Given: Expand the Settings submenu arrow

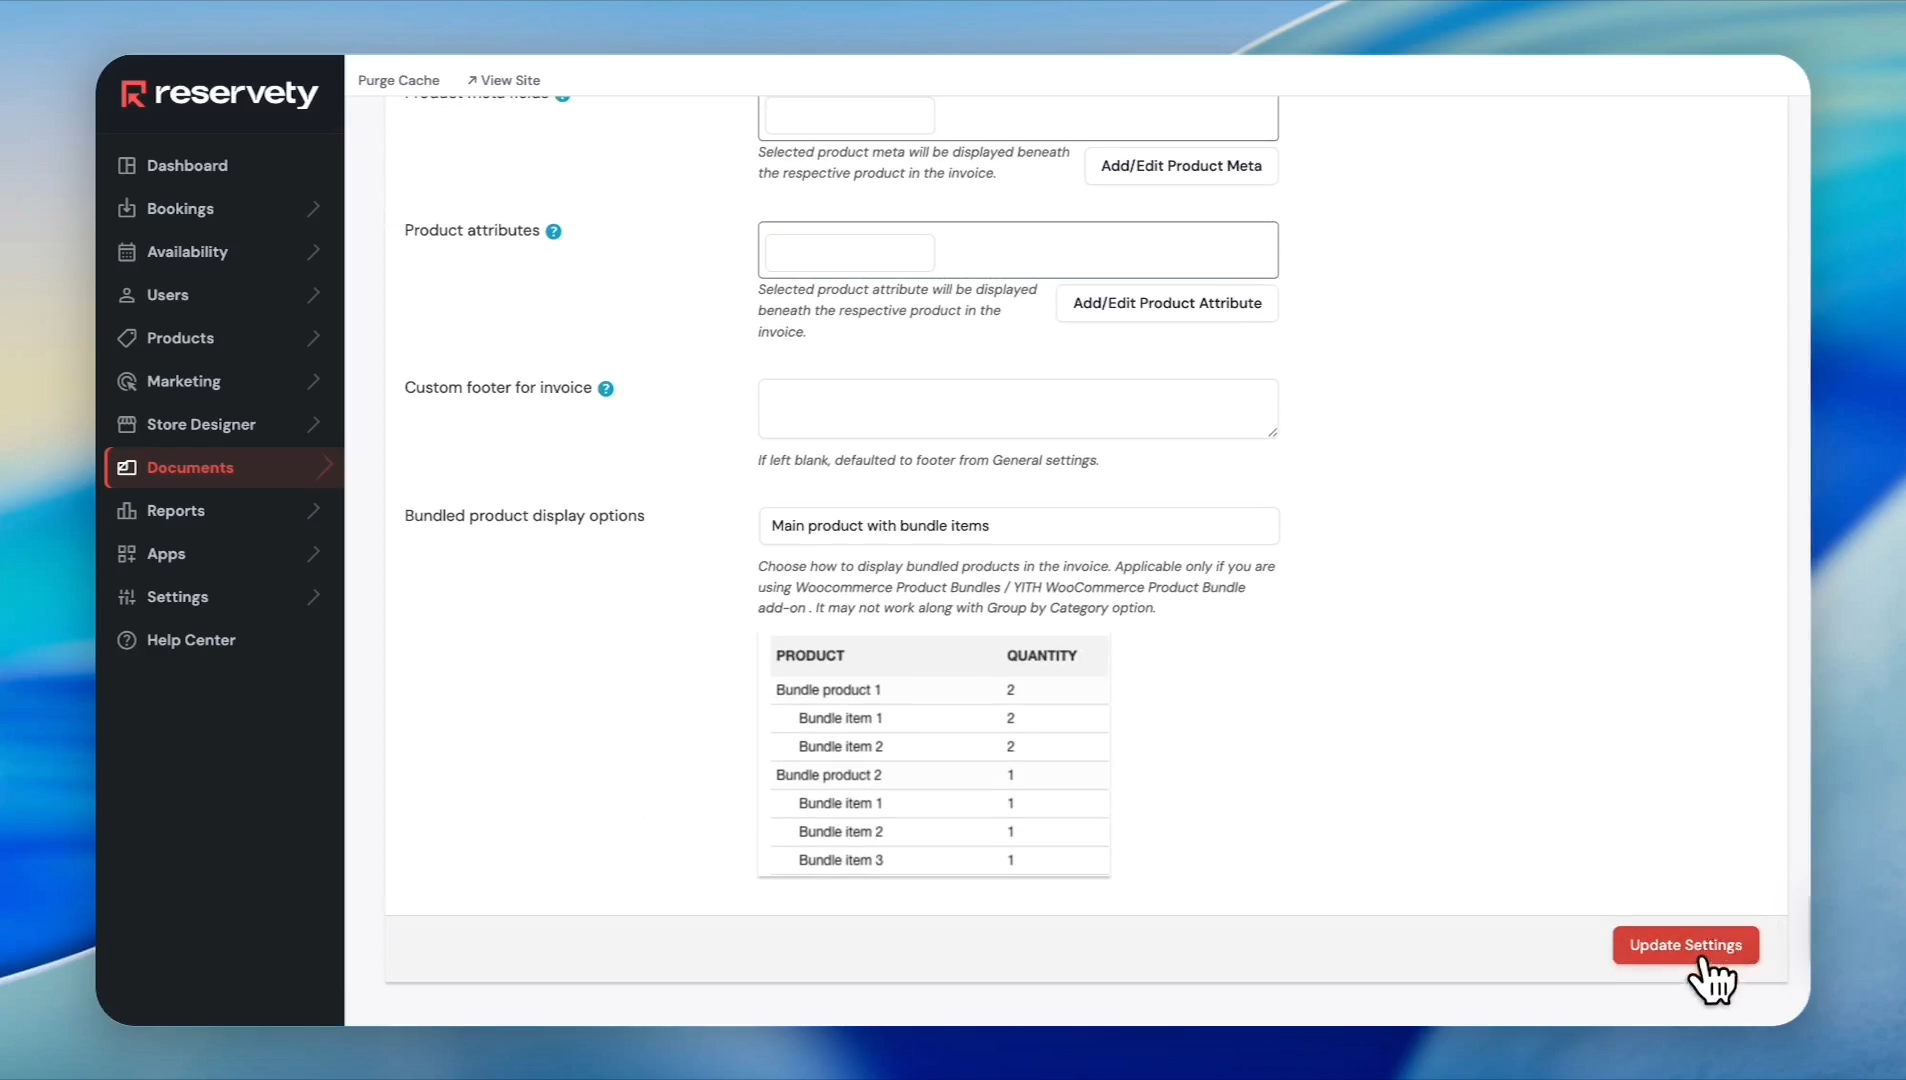Looking at the screenshot, I should pos(314,597).
